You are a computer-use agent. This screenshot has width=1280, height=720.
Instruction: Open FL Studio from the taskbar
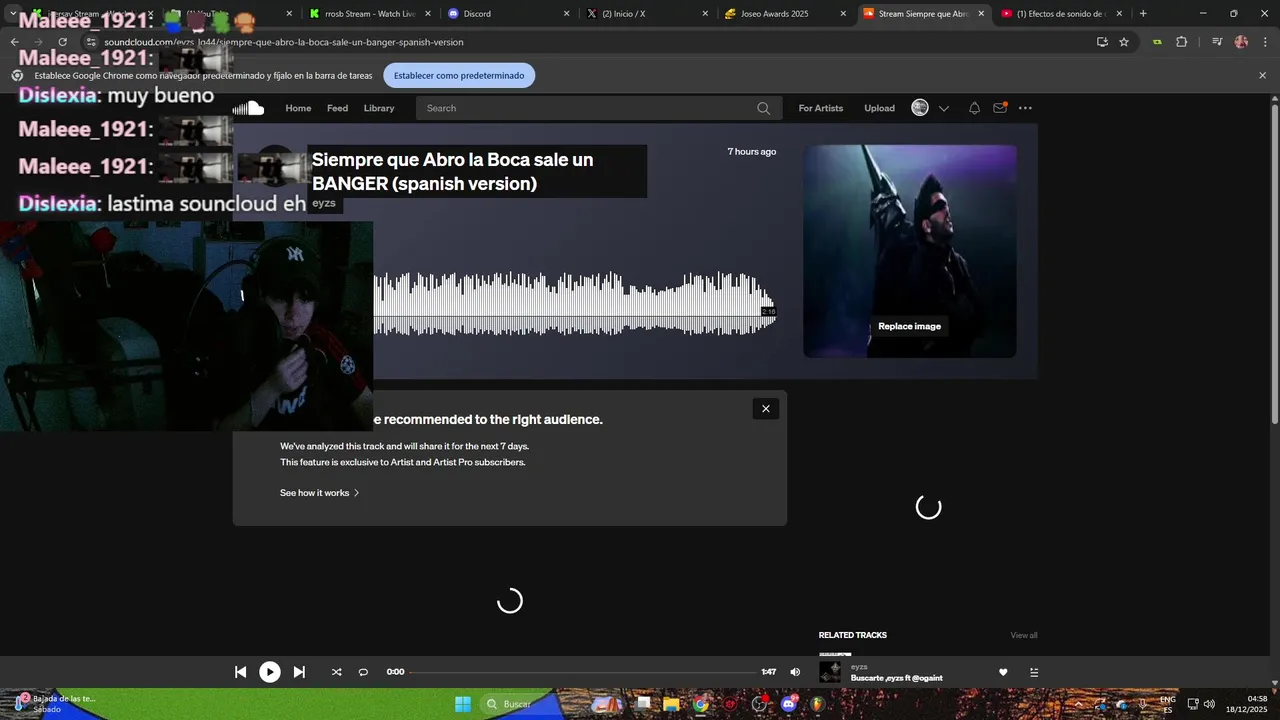tap(817, 704)
